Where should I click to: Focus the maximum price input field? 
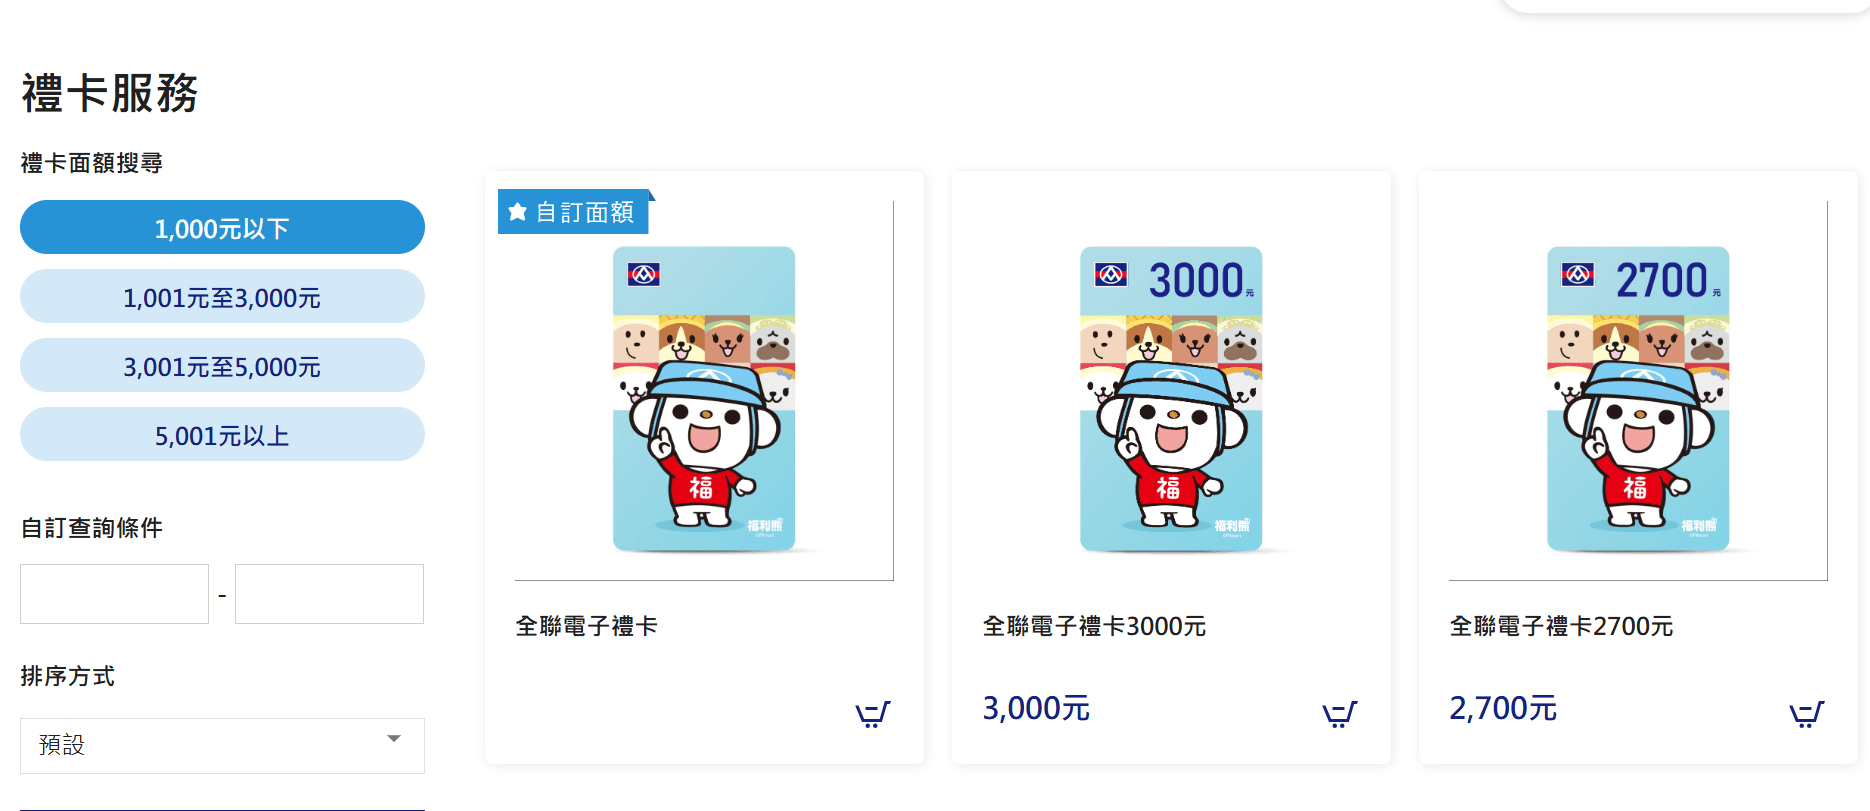point(329,594)
